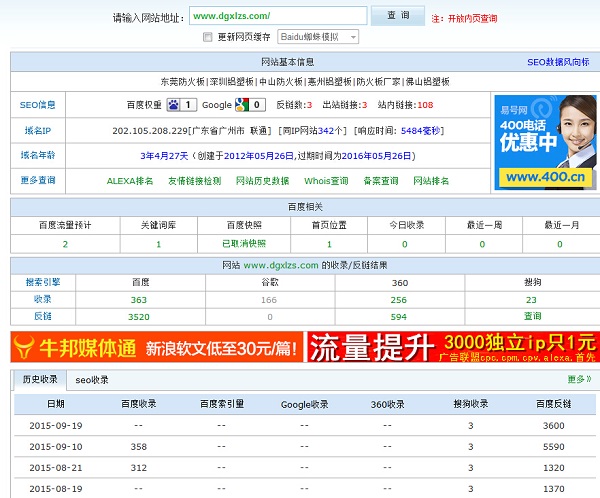Switch to the seo收录 tab
The image size is (600, 498).
(92, 380)
